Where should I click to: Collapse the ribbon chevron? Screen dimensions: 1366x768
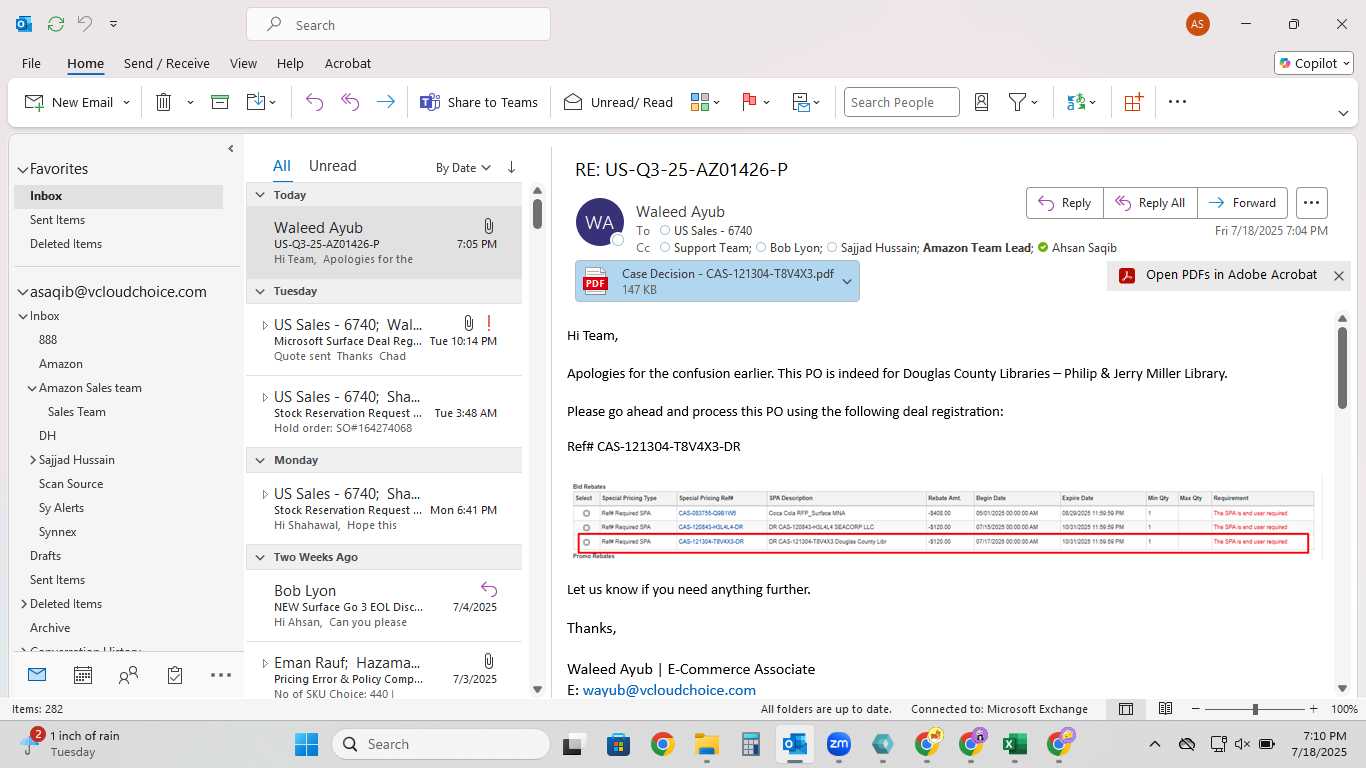coord(1343,114)
